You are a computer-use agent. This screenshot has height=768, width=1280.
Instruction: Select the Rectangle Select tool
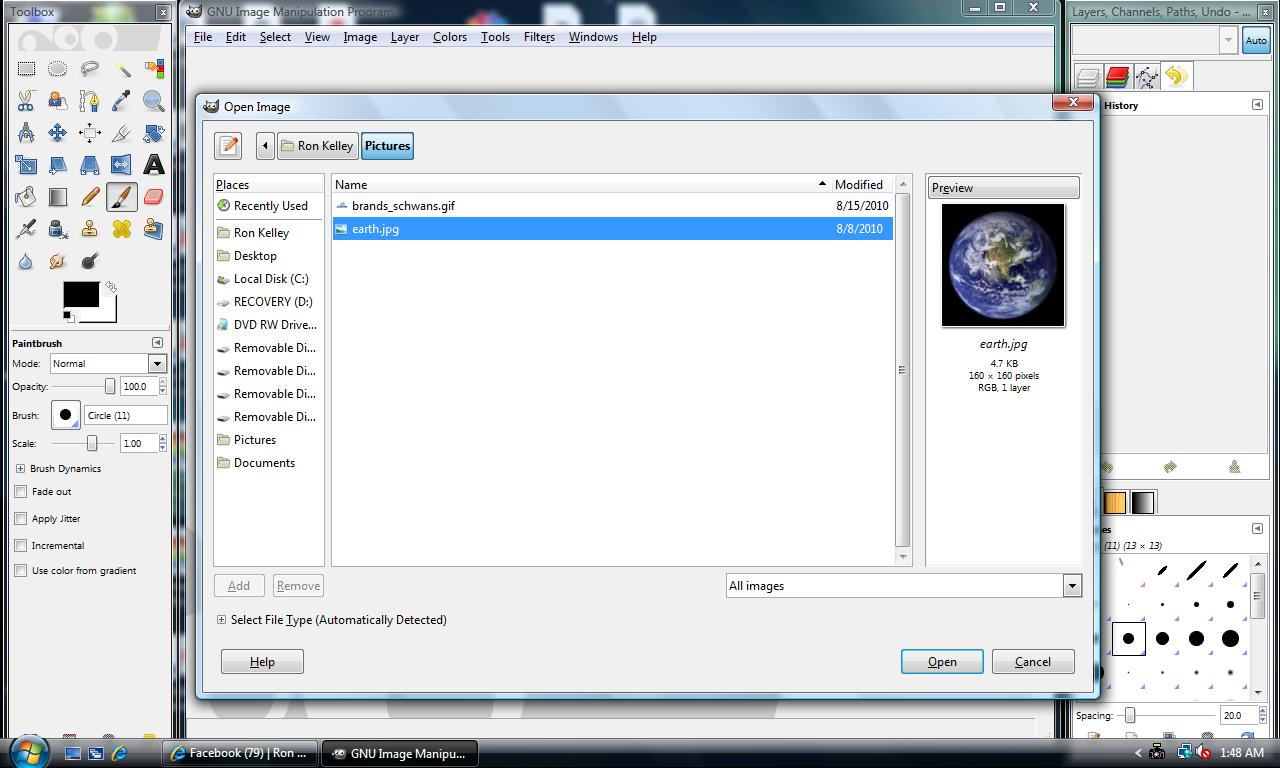pos(26,69)
